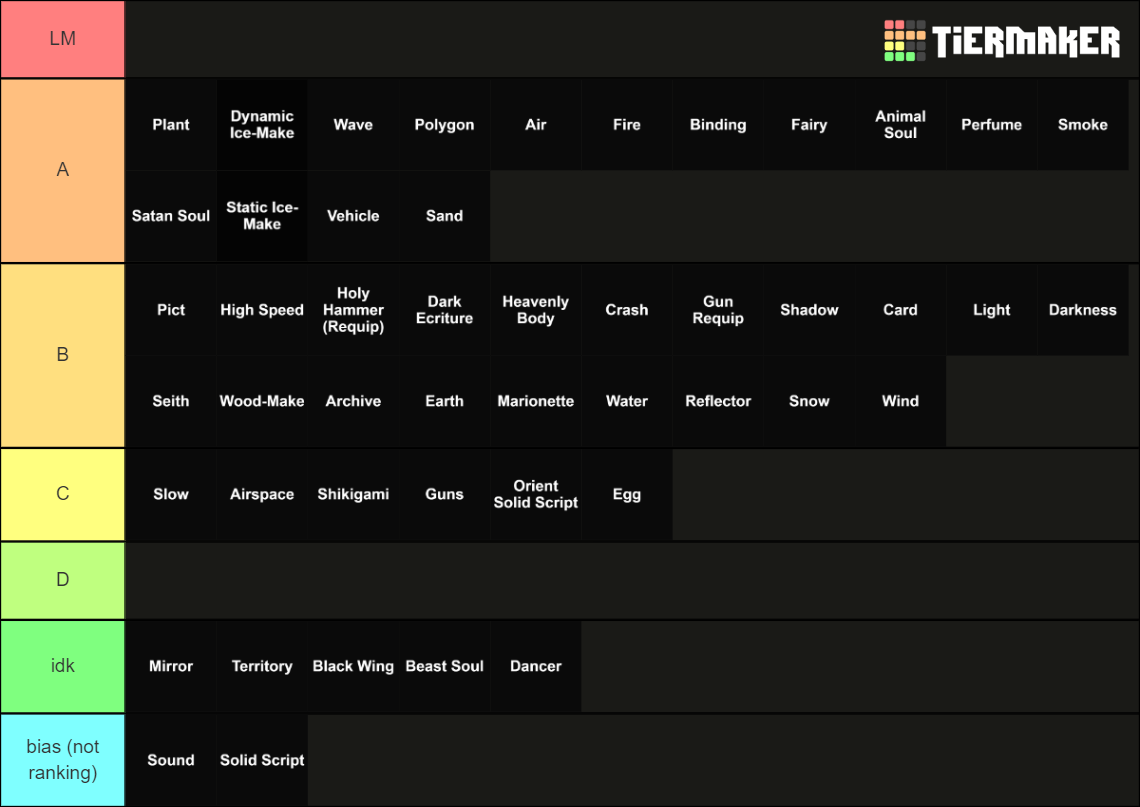The image size is (1140, 807).
Task: Click the Airspace tile
Action: tap(262, 494)
